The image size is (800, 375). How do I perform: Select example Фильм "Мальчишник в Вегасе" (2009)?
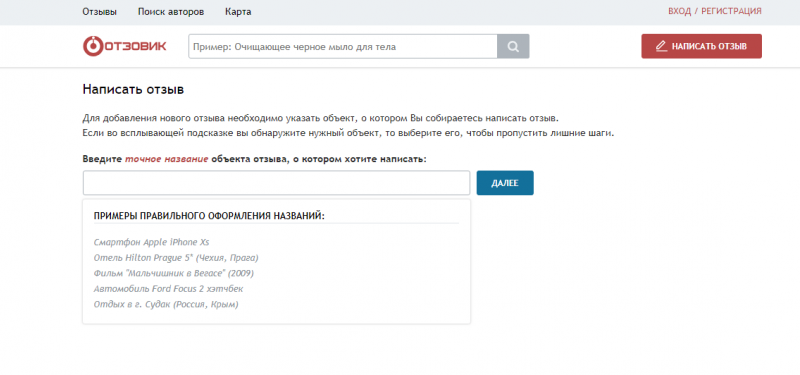point(173,273)
